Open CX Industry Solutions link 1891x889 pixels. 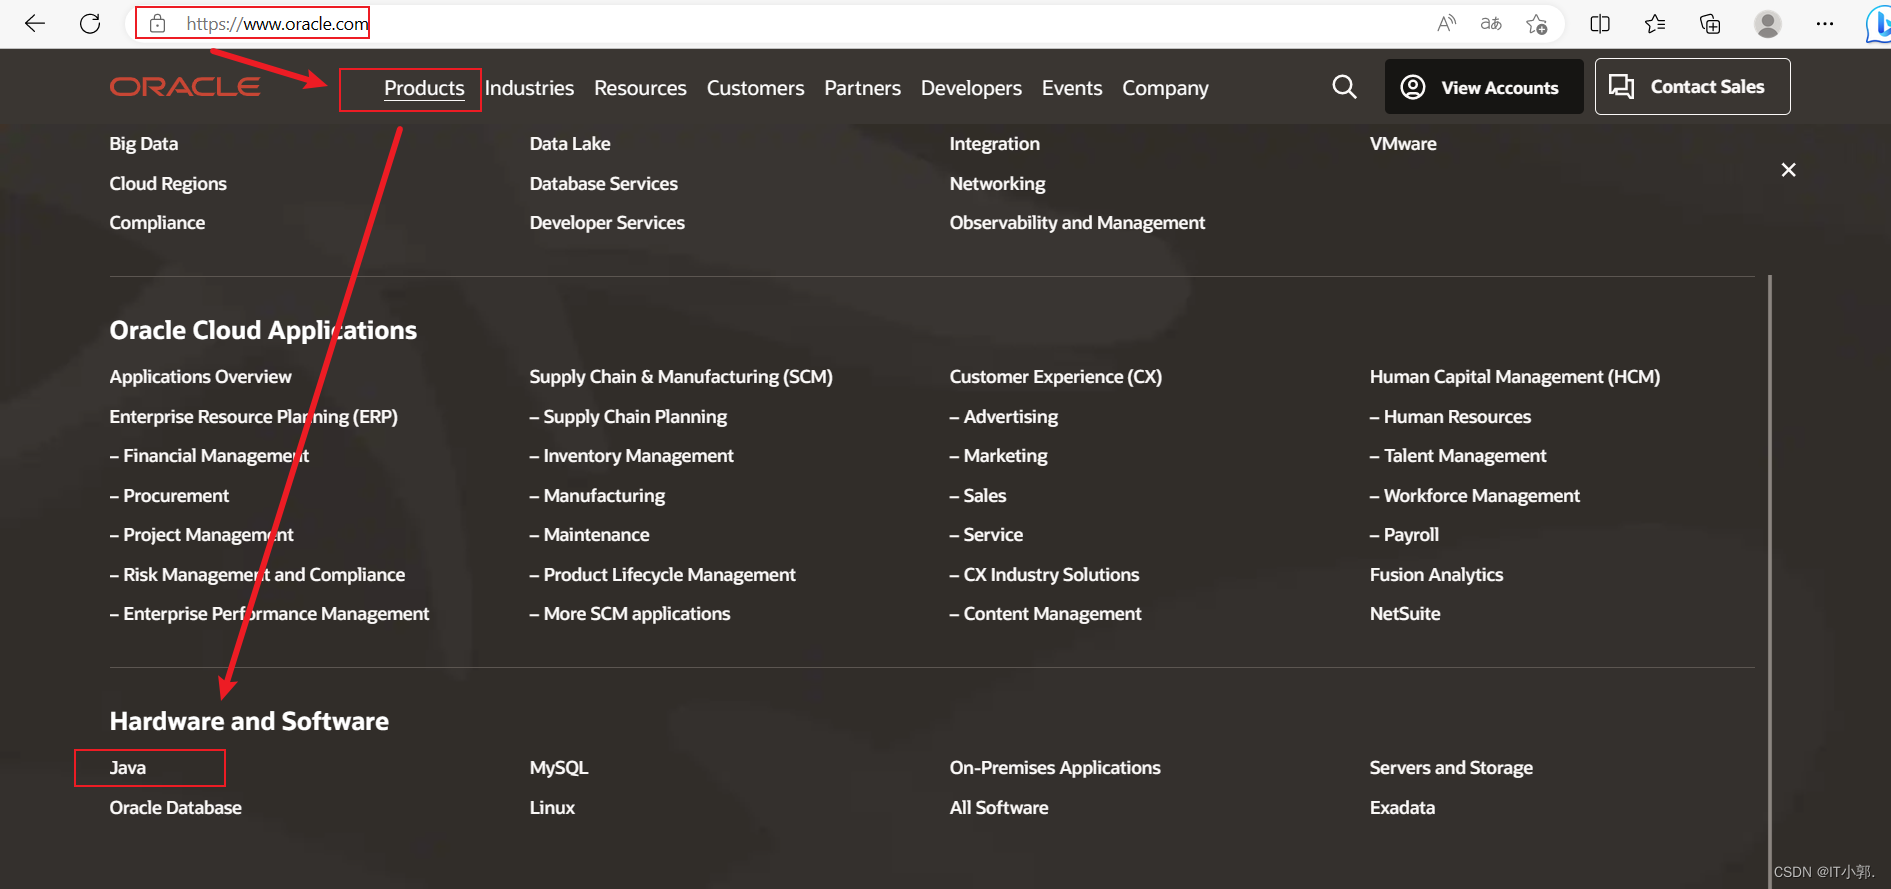pos(1045,575)
